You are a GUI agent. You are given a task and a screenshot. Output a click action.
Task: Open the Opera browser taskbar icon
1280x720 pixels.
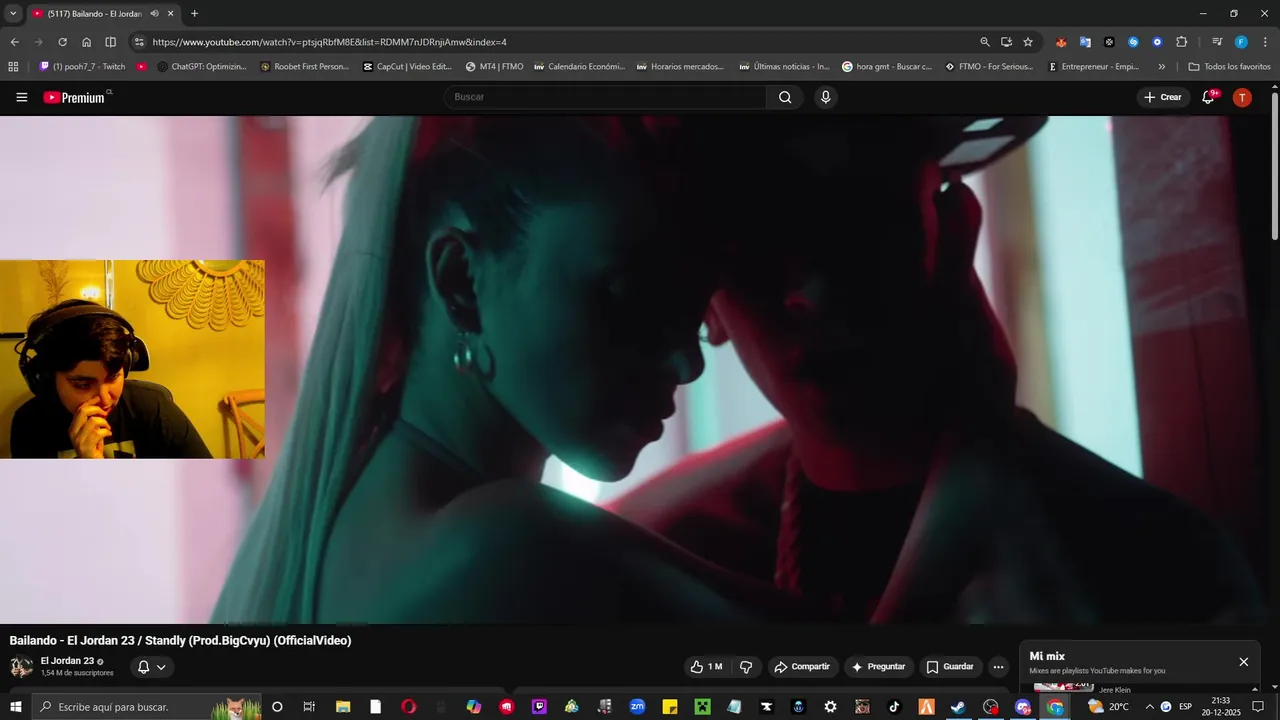pyautogui.click(x=408, y=707)
